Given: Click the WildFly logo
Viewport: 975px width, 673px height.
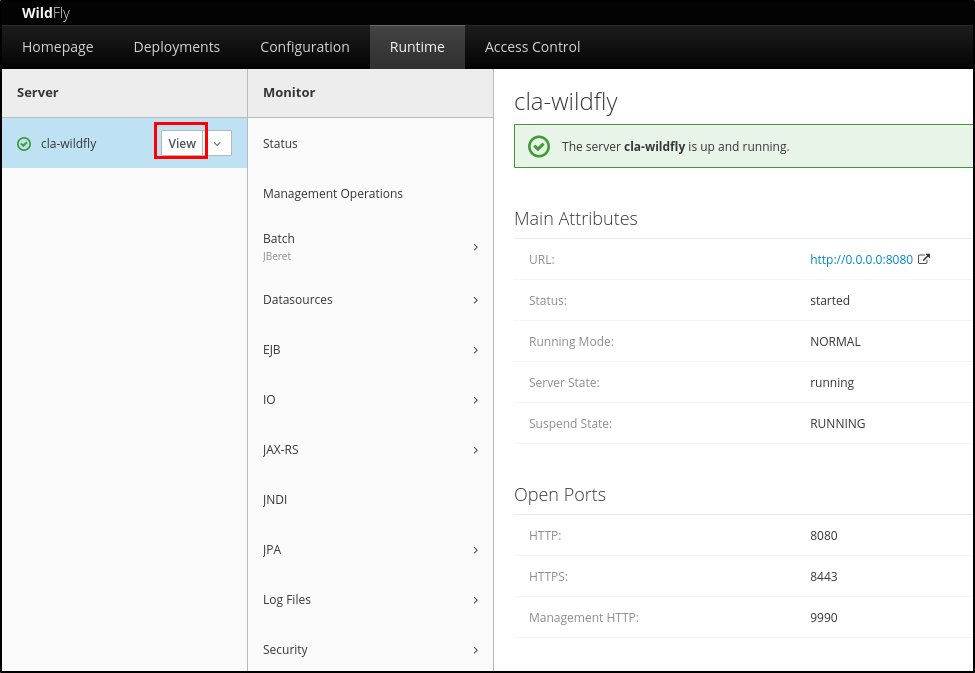Looking at the screenshot, I should coord(45,13).
